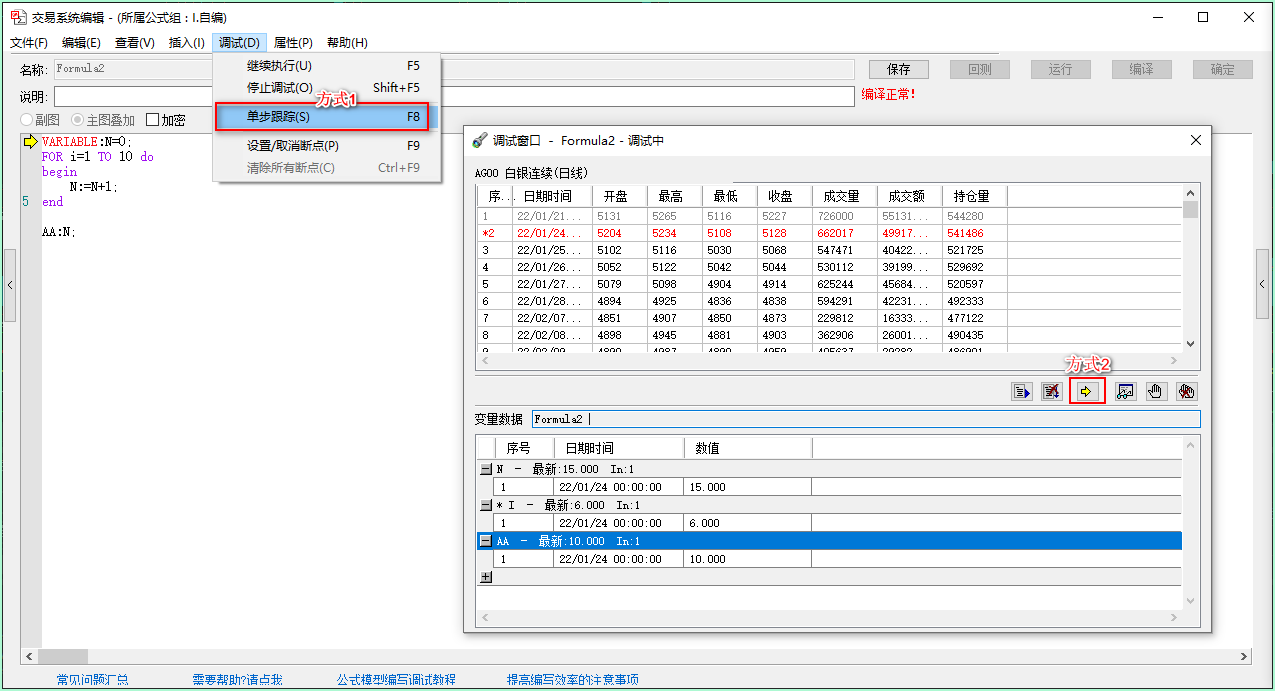Click the code line "N:=N+1;"
1275x691 pixels.
(94, 187)
